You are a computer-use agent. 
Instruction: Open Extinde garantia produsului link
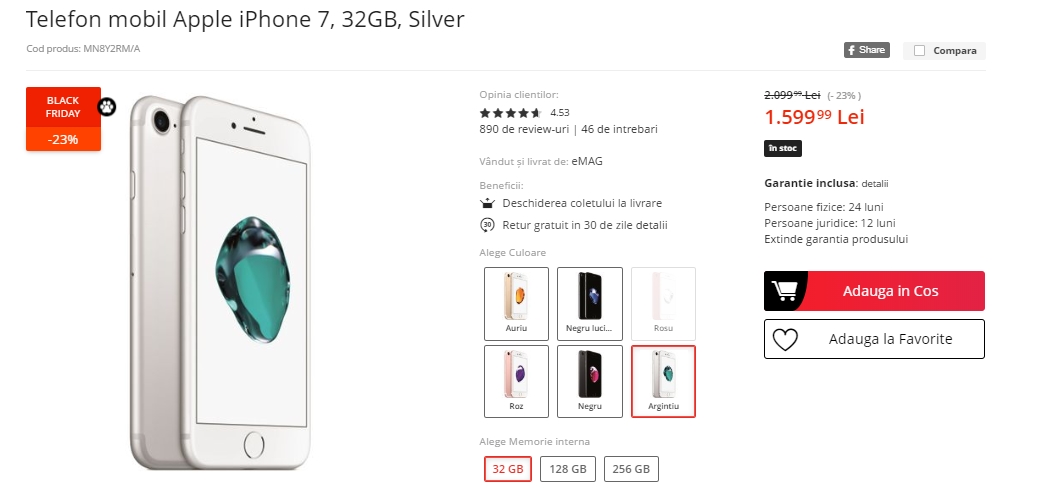click(x=835, y=239)
